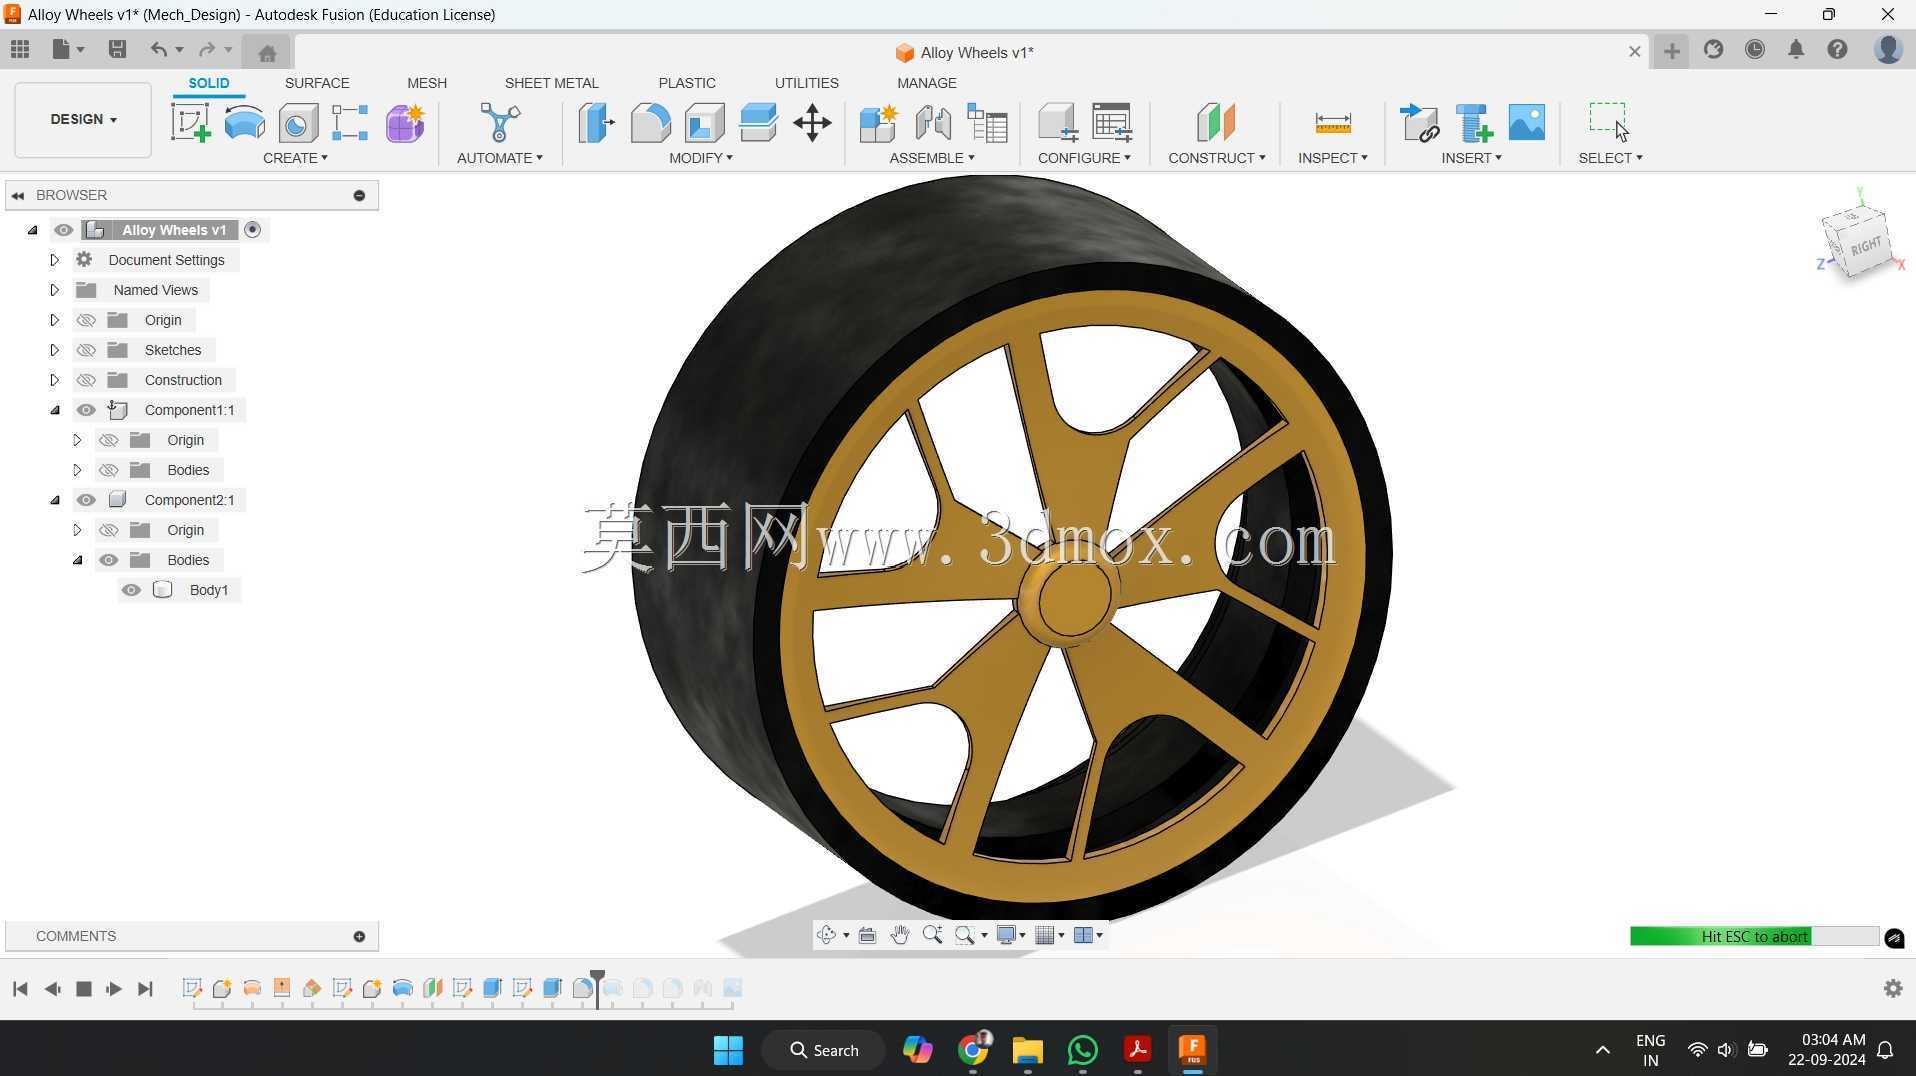Show the Construction folder
The height and width of the screenshot is (1076, 1916).
86,380
